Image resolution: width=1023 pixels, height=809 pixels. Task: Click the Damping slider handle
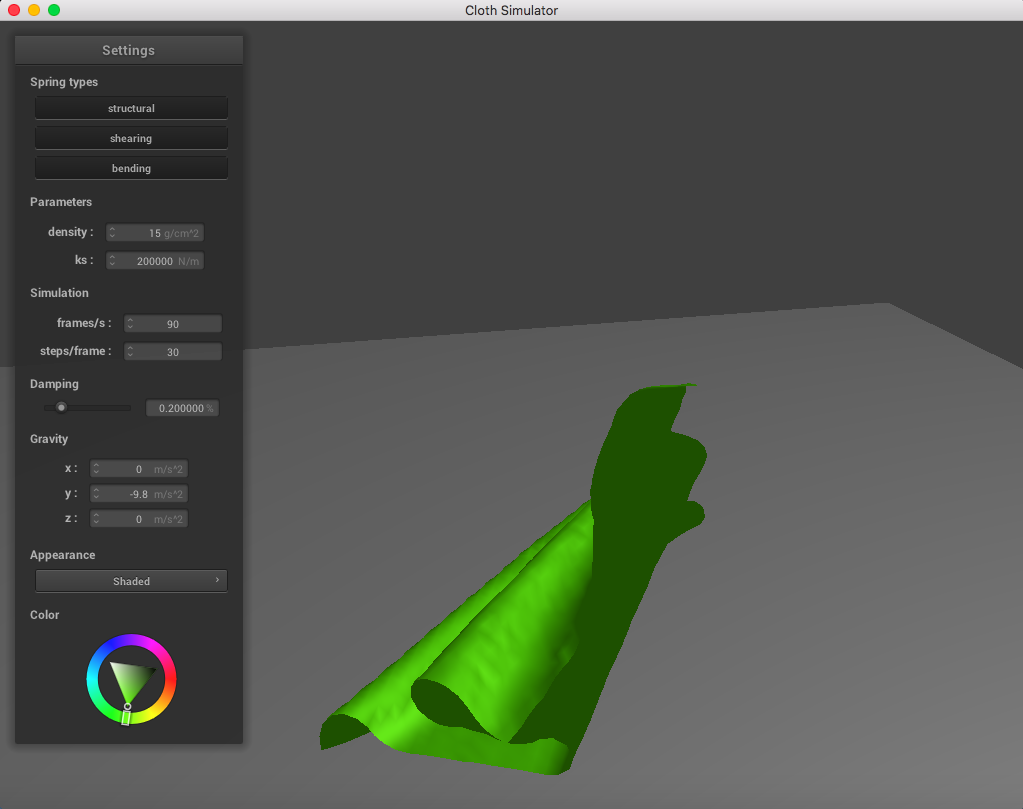coord(61,408)
